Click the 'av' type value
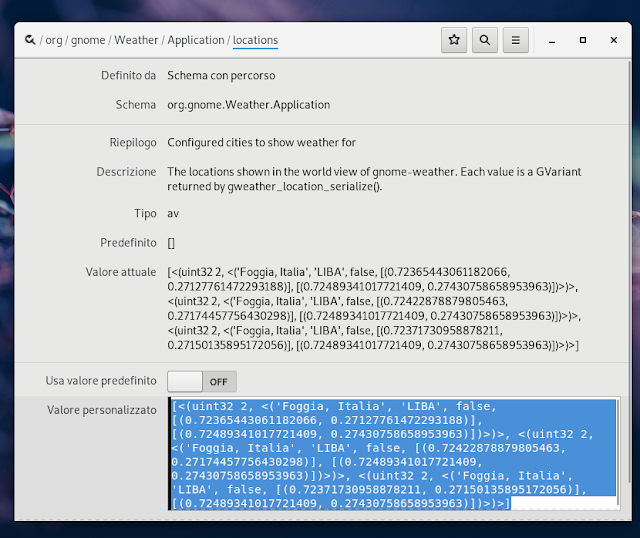Image resolution: width=640 pixels, height=538 pixels. point(173,213)
